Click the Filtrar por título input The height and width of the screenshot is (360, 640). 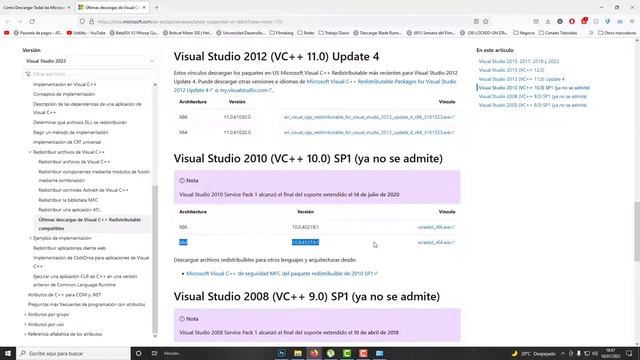click(90, 74)
